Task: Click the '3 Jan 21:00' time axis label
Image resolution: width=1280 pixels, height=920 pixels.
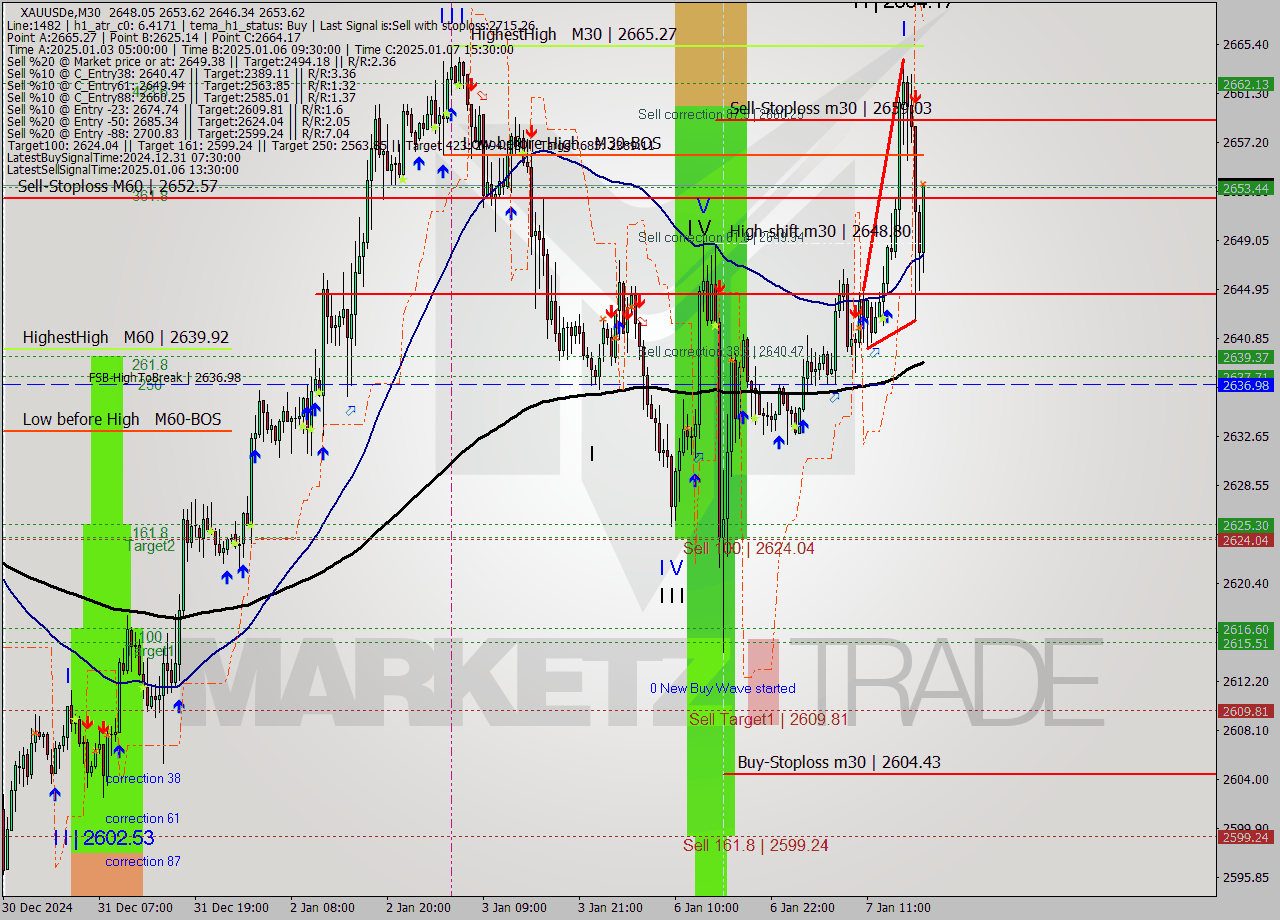Action: [x=610, y=907]
